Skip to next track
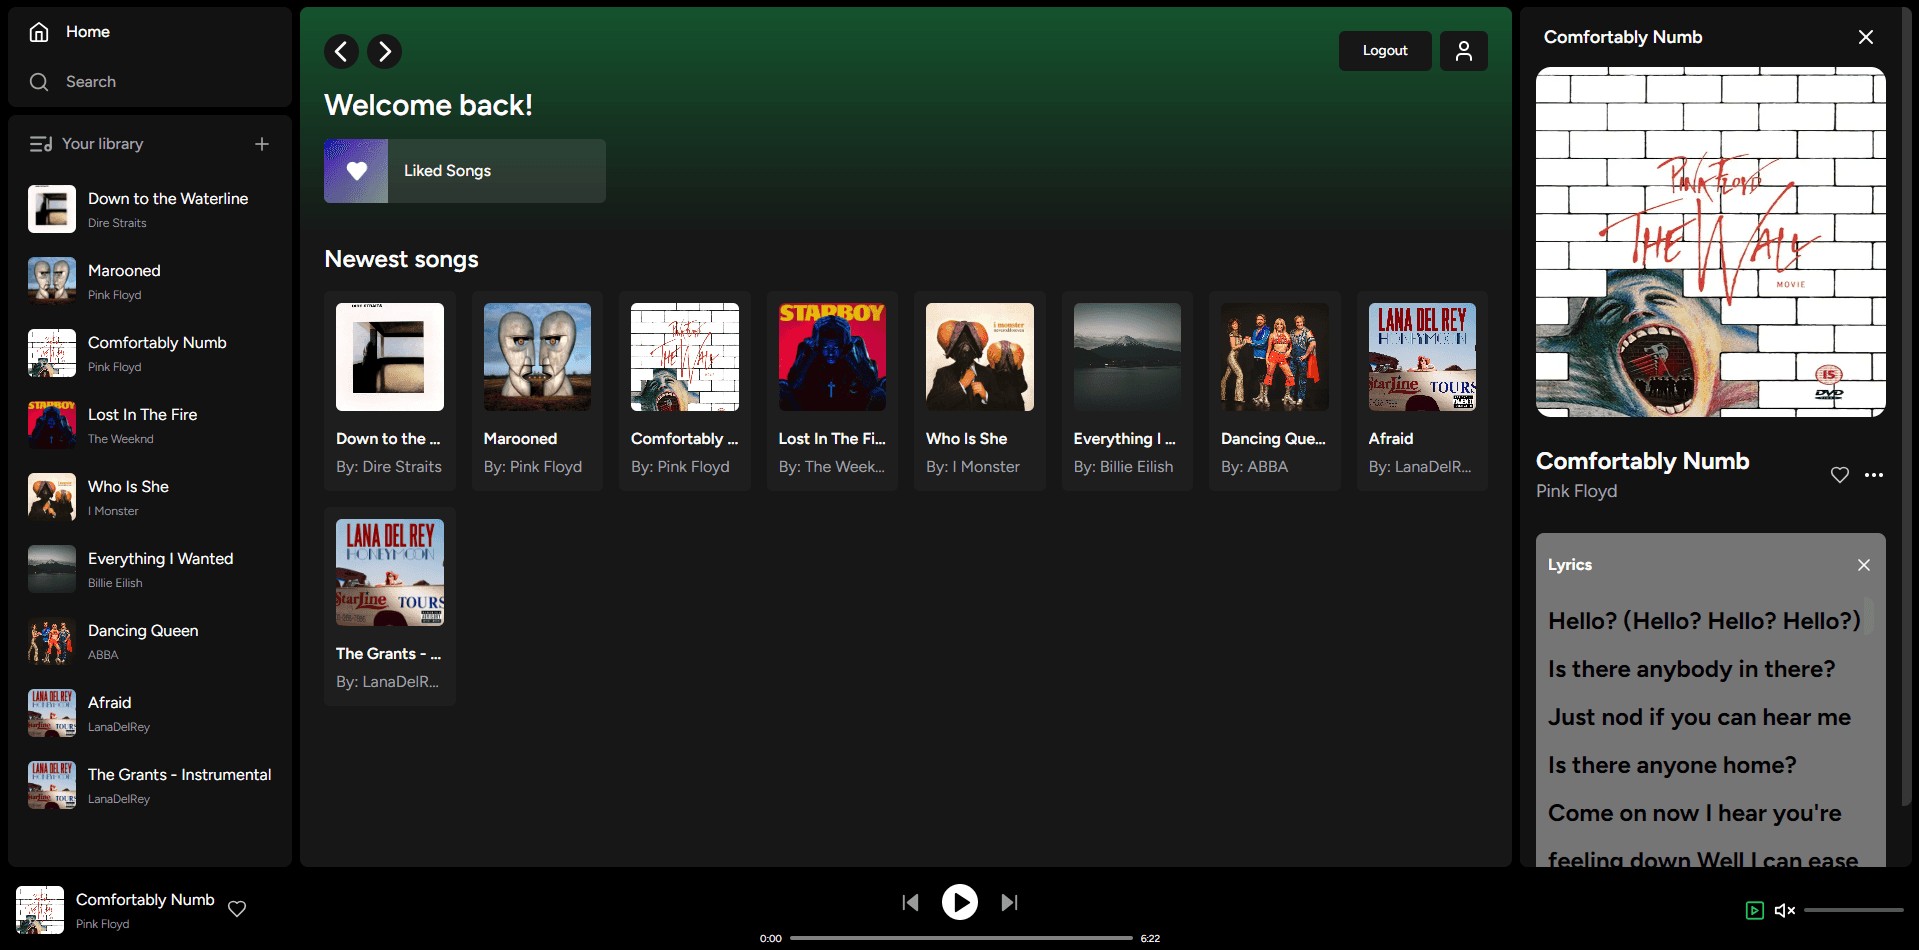 click(1010, 902)
